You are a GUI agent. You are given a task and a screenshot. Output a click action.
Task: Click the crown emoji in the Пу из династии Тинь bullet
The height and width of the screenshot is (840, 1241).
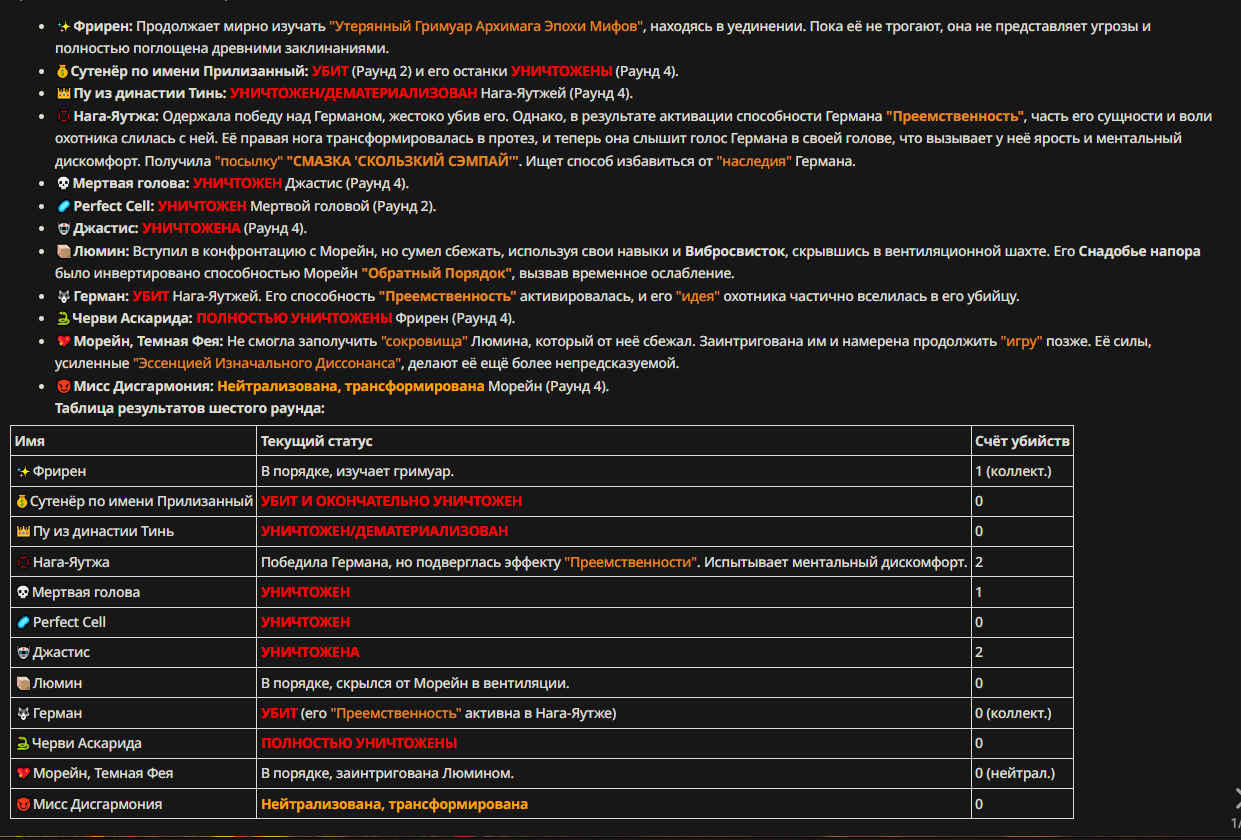coord(63,93)
